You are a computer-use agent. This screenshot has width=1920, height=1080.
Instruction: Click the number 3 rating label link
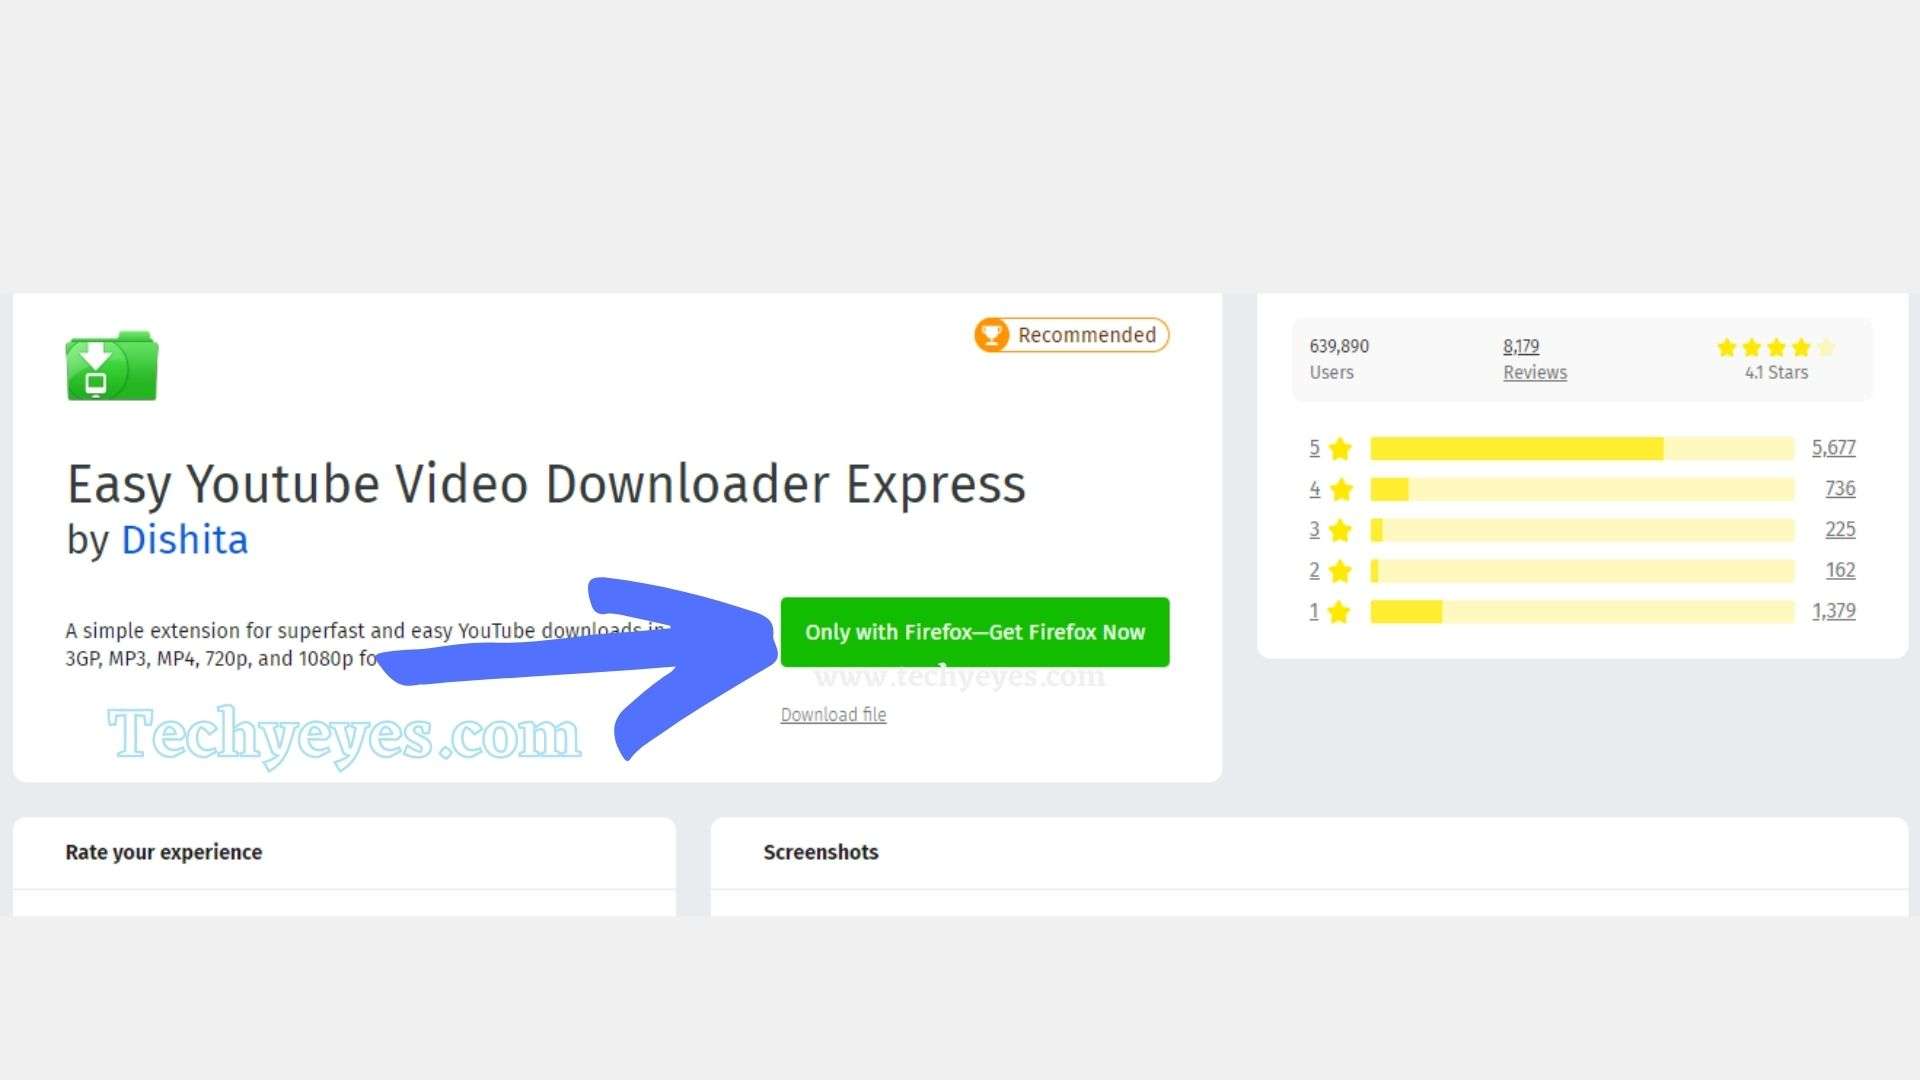point(1315,530)
